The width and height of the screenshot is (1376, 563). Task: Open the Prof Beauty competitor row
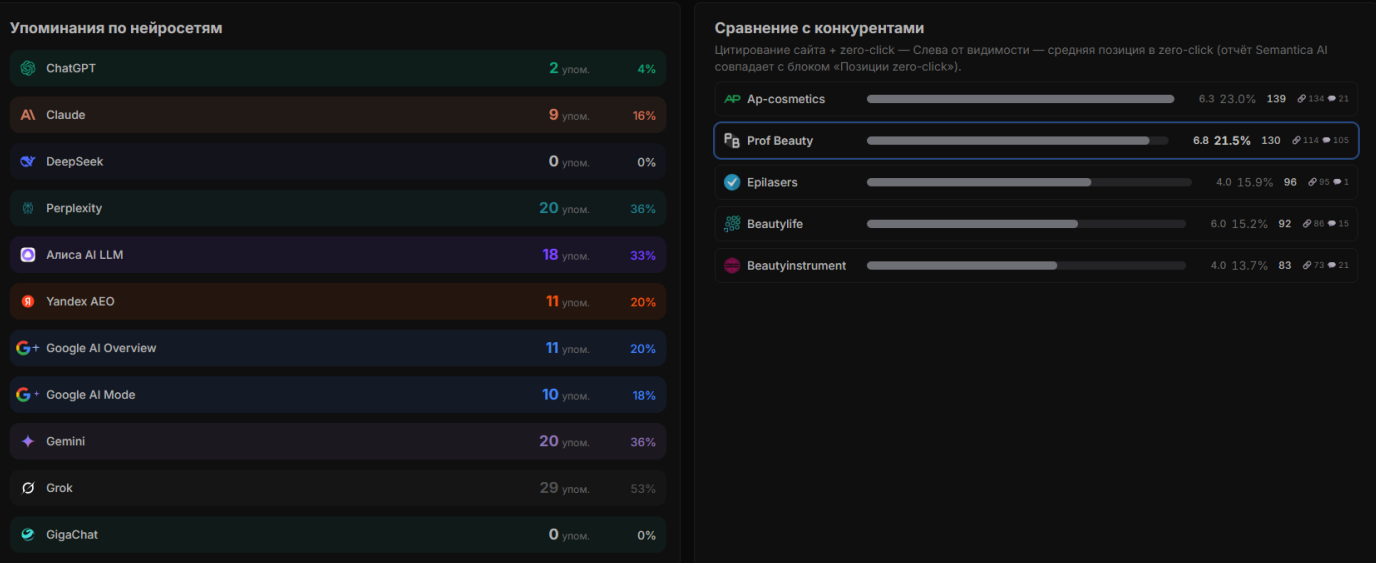tap(1036, 141)
